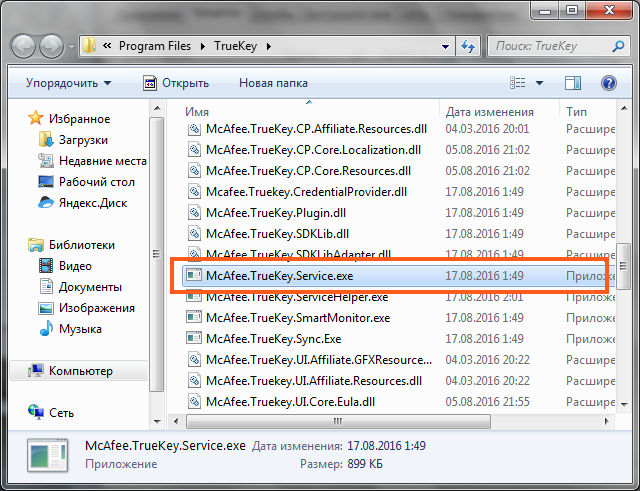Image resolution: width=640 pixels, height=491 pixels.
Task: Refresh the folder with the refresh button
Action: [468, 46]
